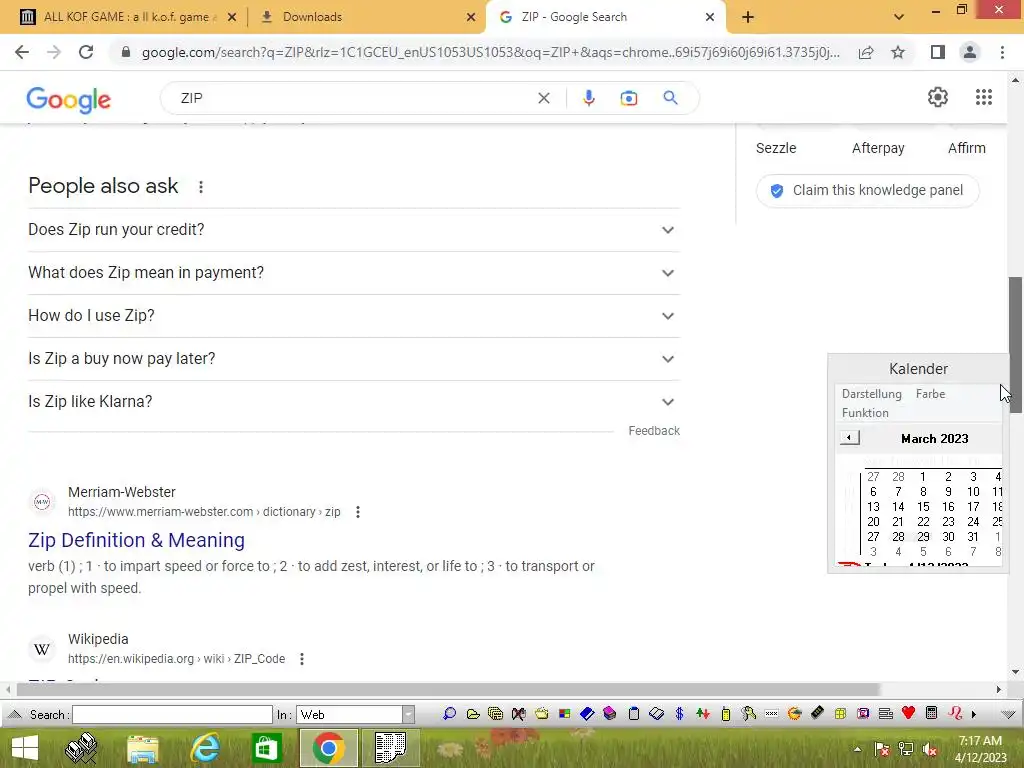The image size is (1024, 768).
Task: Expand 'What does Zip mean in payment?'
Action: (x=354, y=273)
